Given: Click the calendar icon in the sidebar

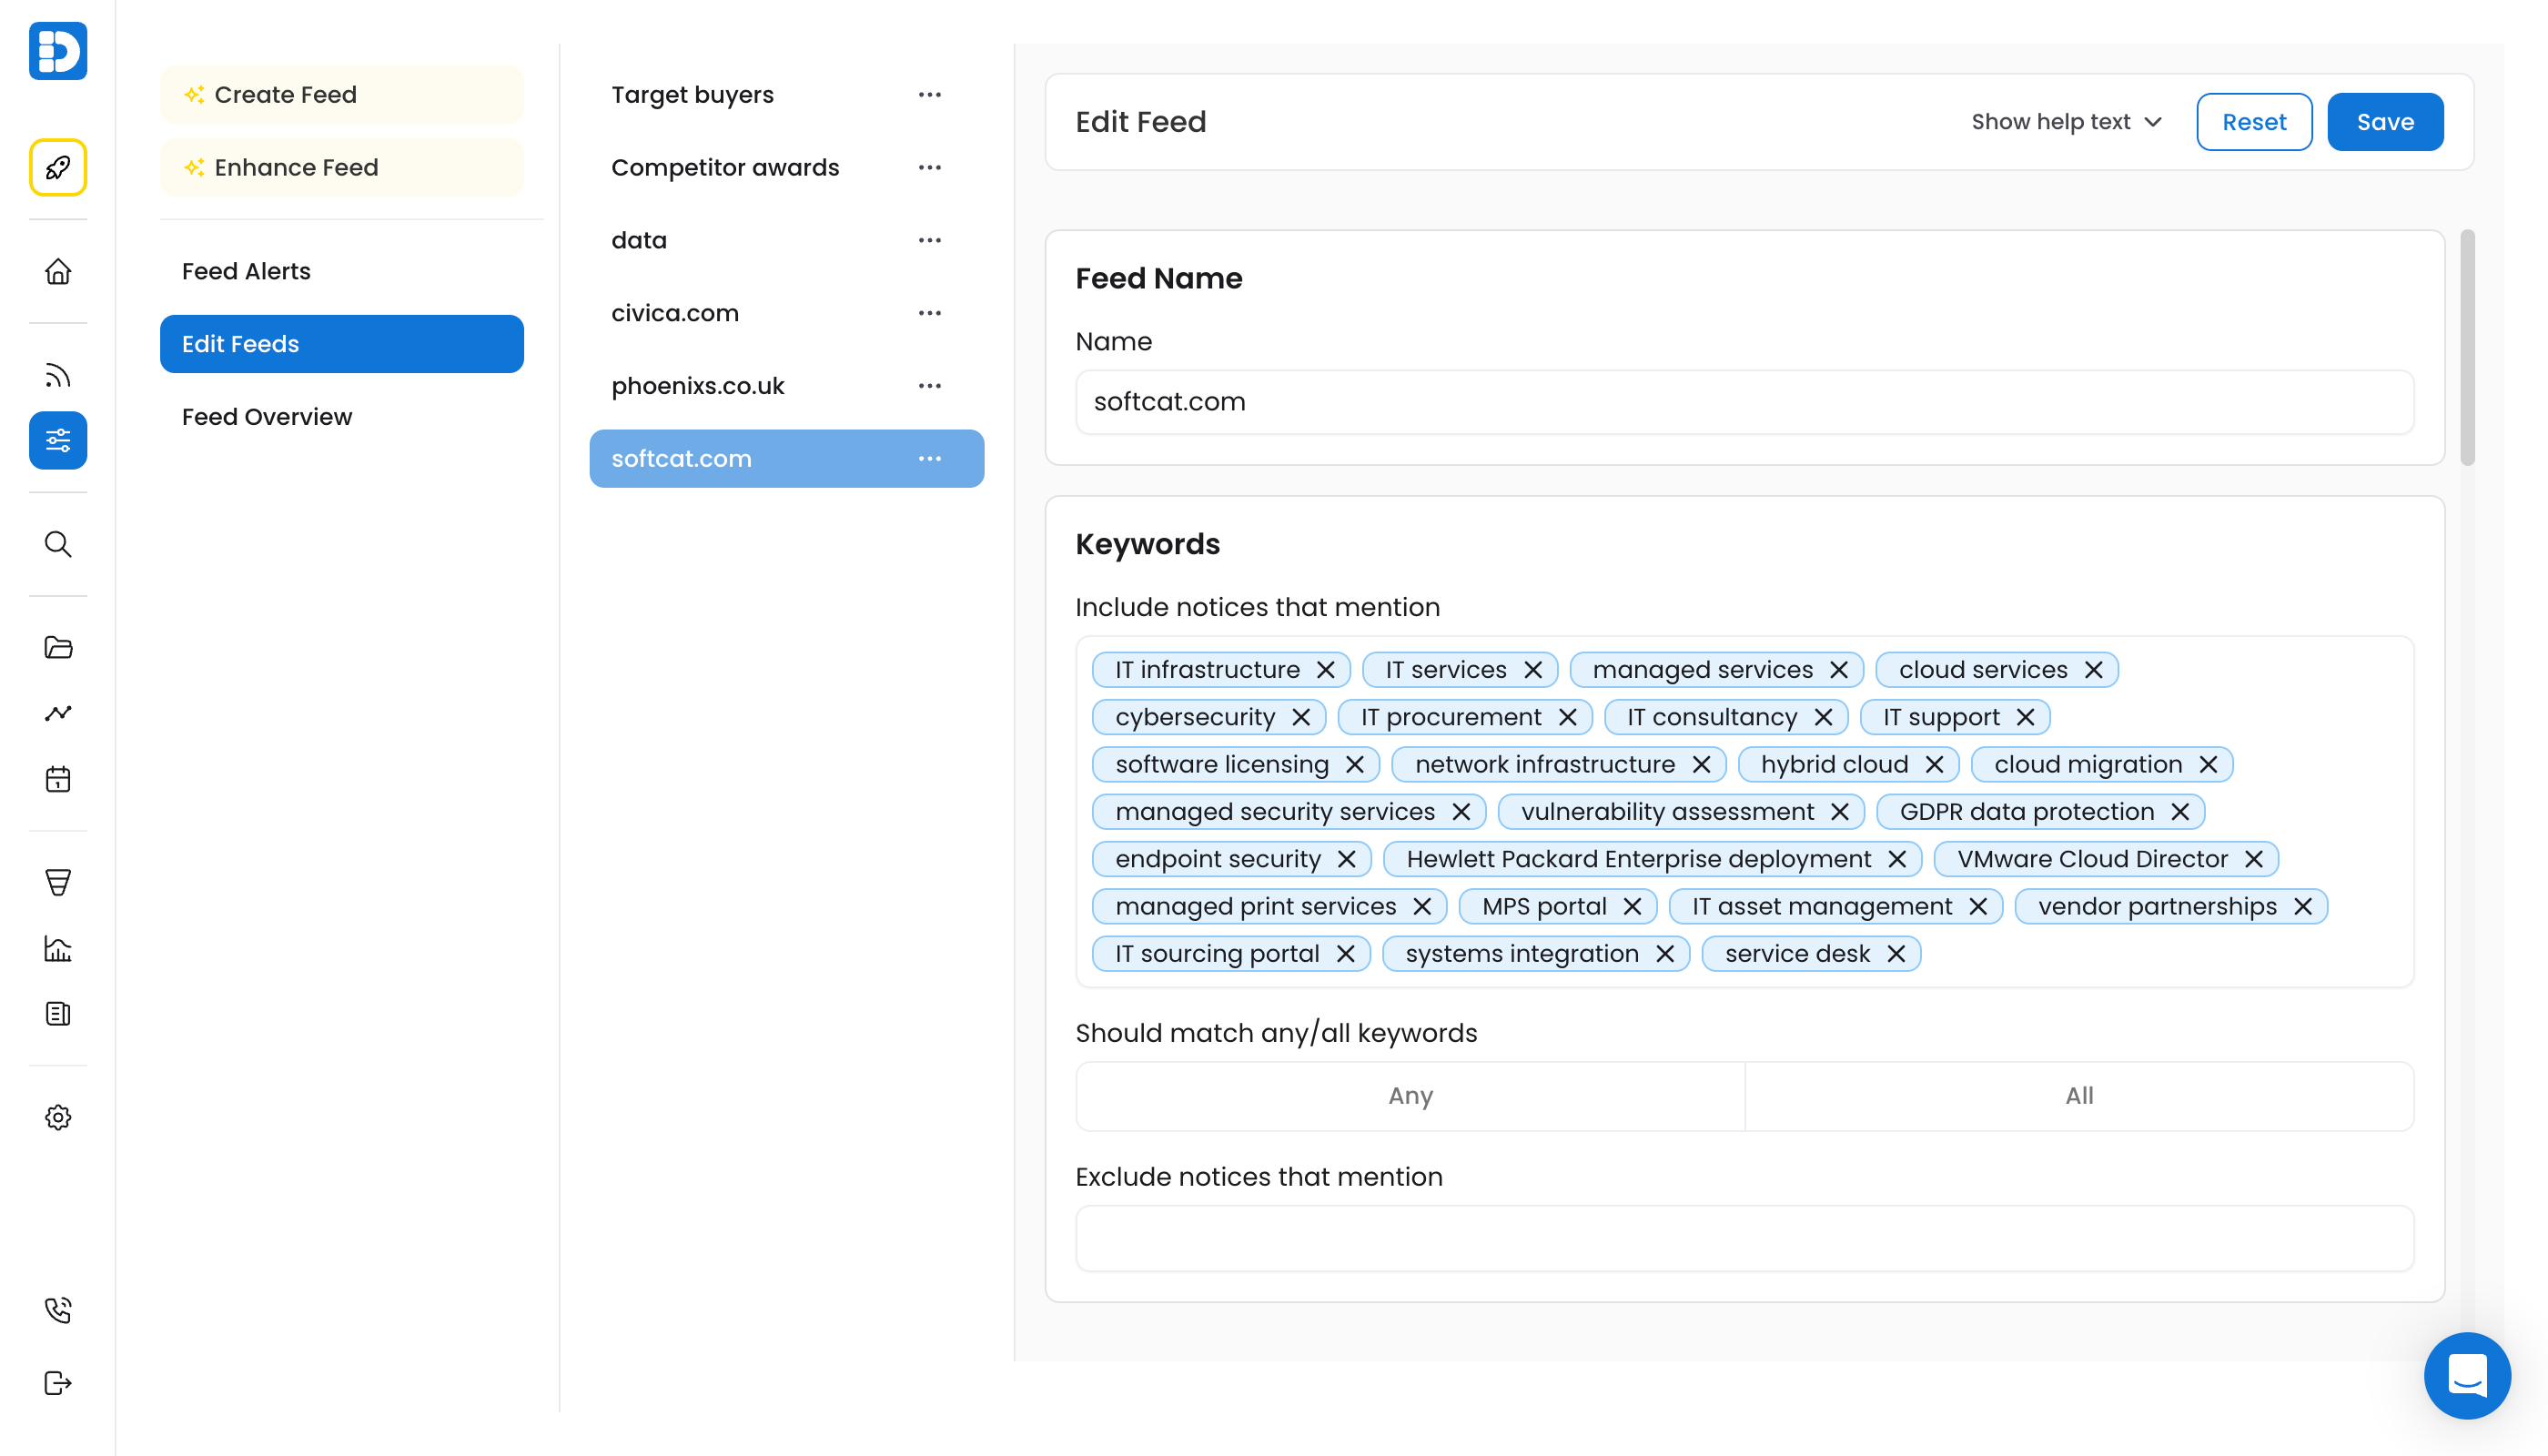Looking at the screenshot, I should tap(58, 779).
